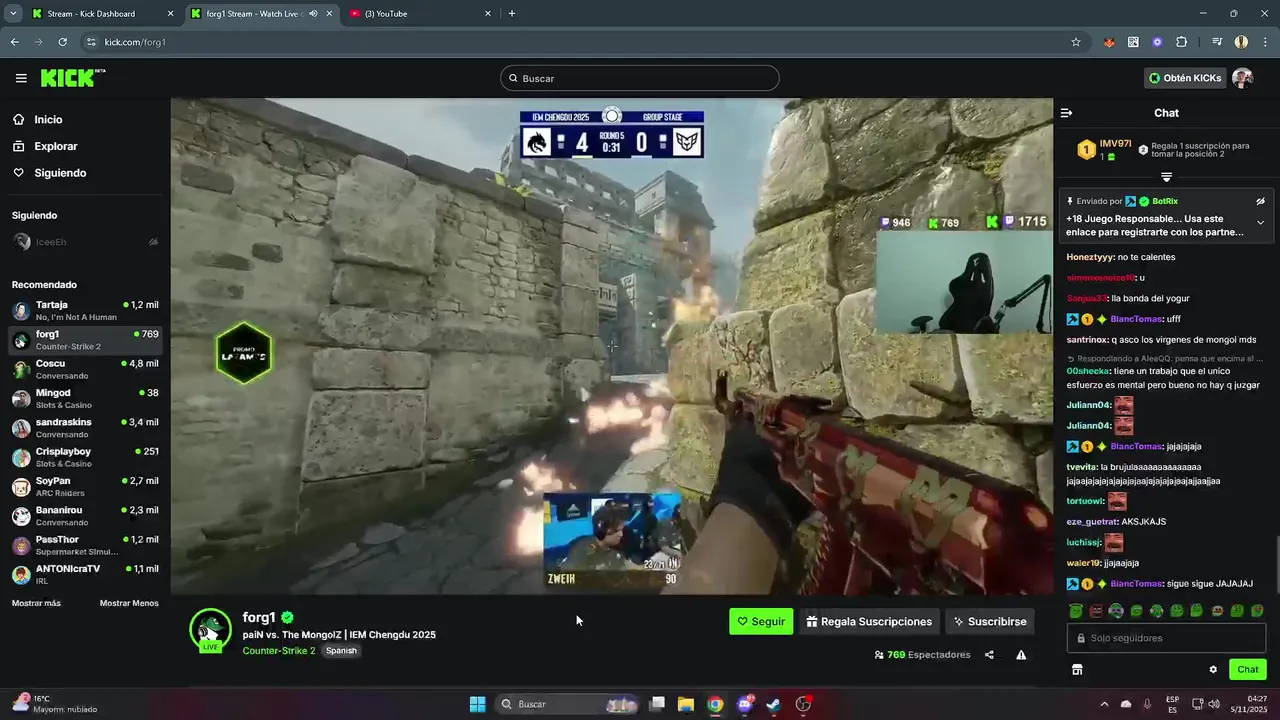1280x720 pixels.
Task: Click the green Chat send button
Action: (x=1248, y=669)
